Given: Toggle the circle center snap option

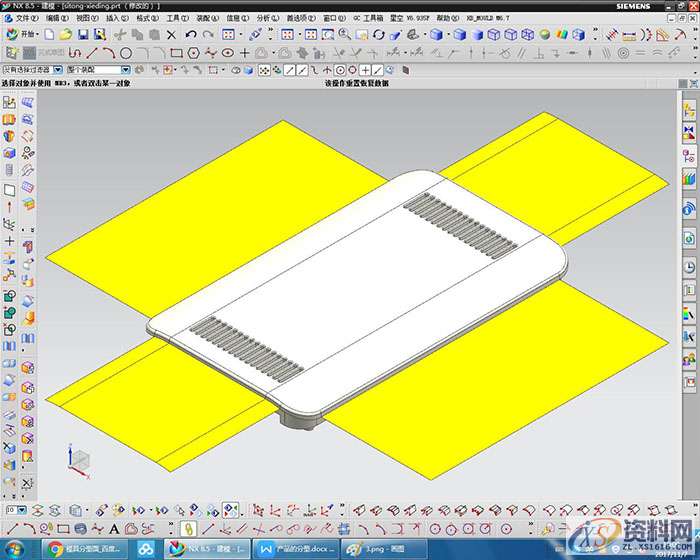Looking at the screenshot, I should coord(339,71).
